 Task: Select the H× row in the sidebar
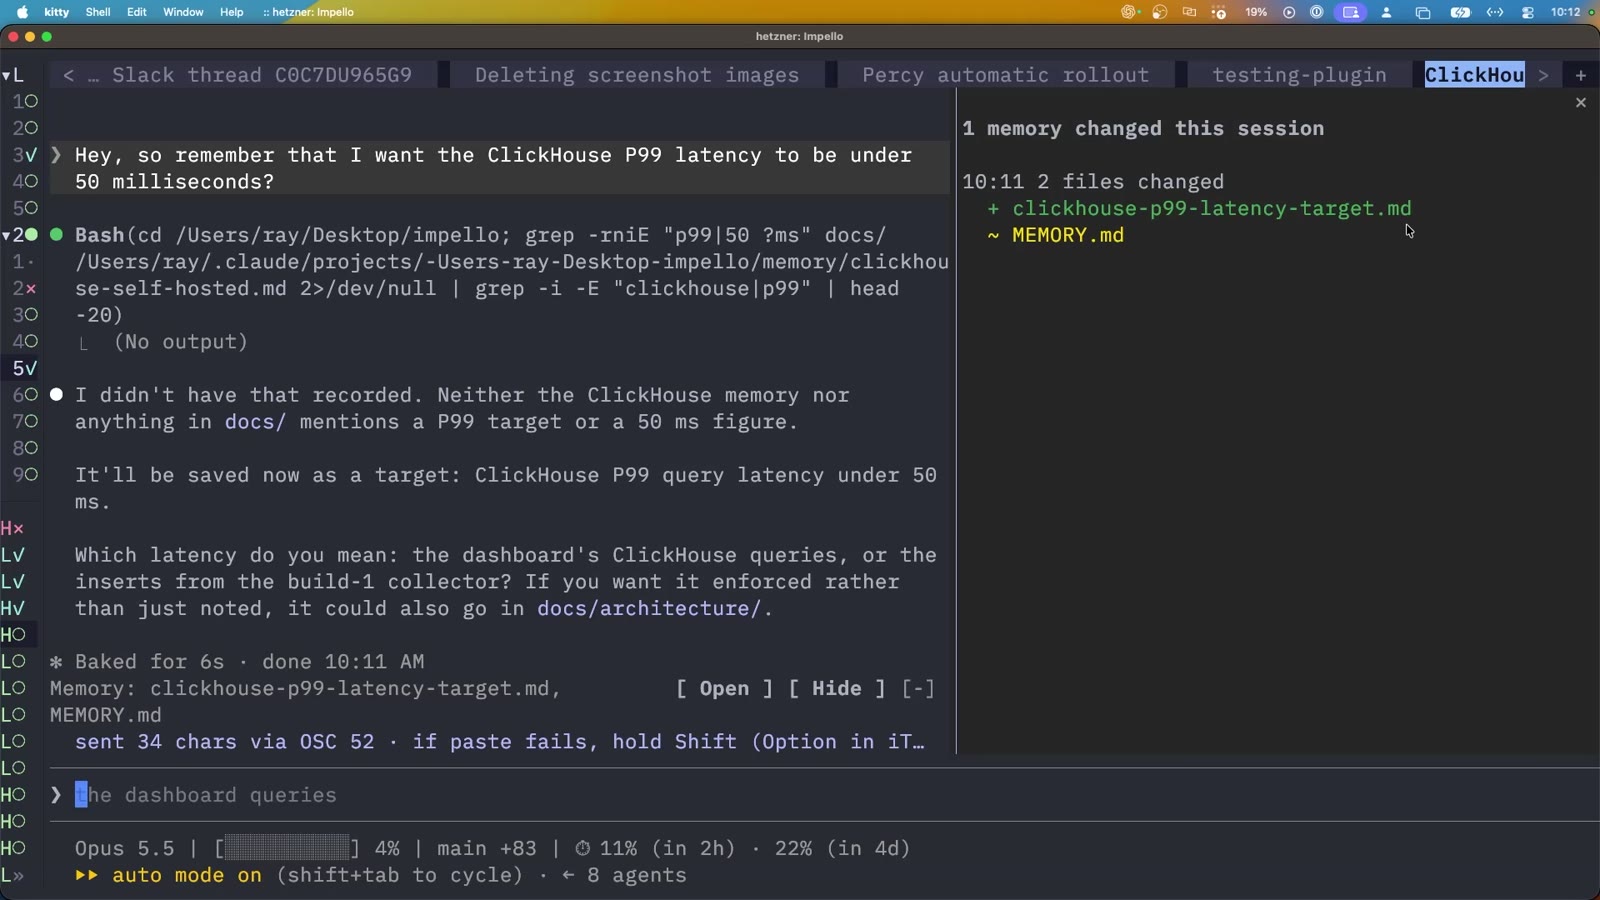tap(13, 528)
